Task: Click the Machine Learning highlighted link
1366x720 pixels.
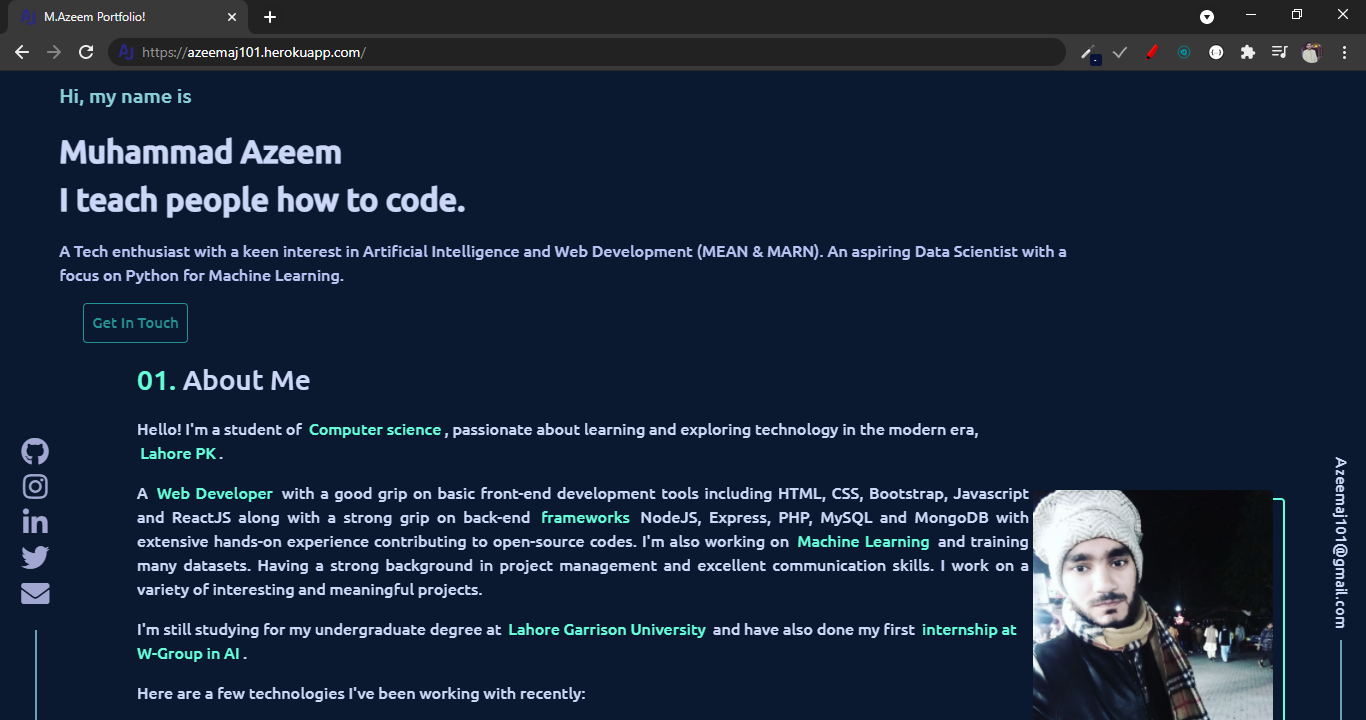Action: (863, 542)
